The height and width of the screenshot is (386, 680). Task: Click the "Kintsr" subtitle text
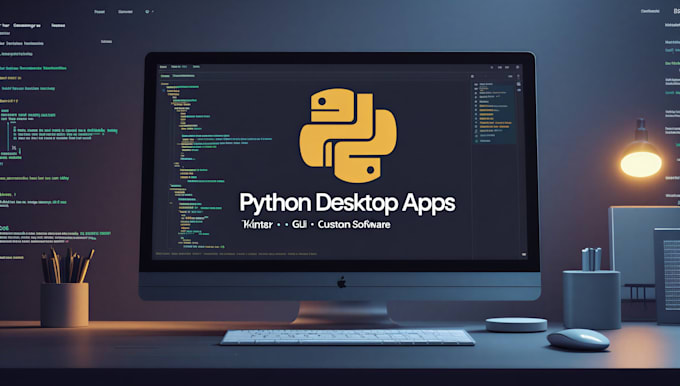tap(258, 224)
